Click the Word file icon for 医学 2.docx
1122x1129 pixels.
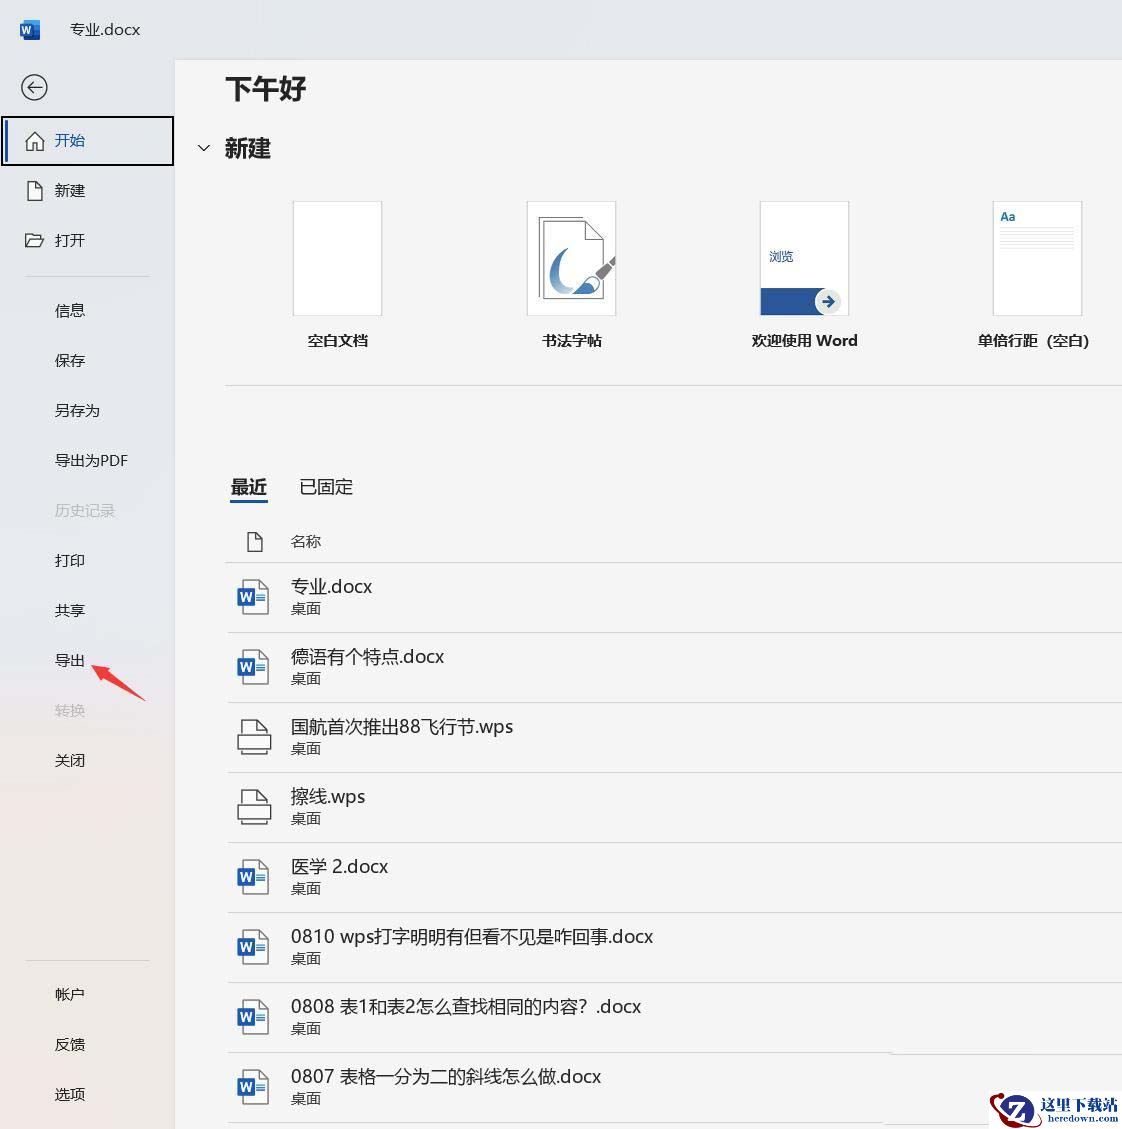point(253,876)
